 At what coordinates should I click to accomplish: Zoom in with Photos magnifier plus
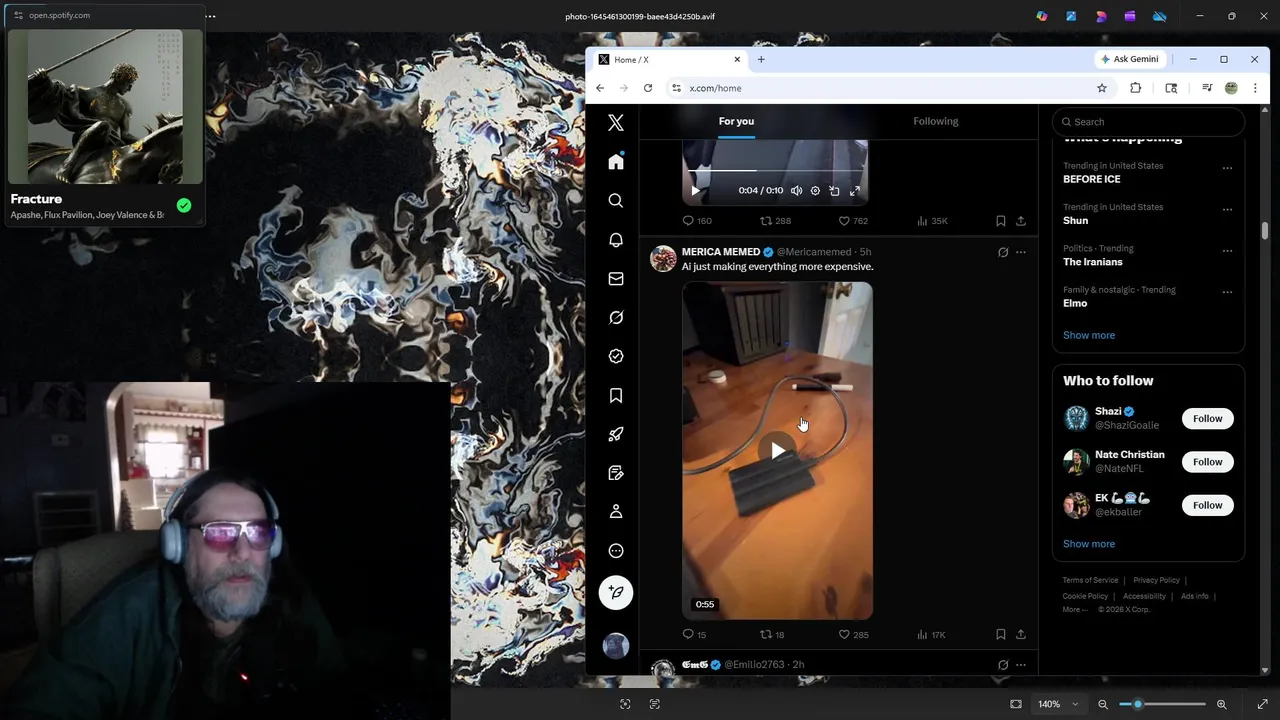click(x=1221, y=704)
